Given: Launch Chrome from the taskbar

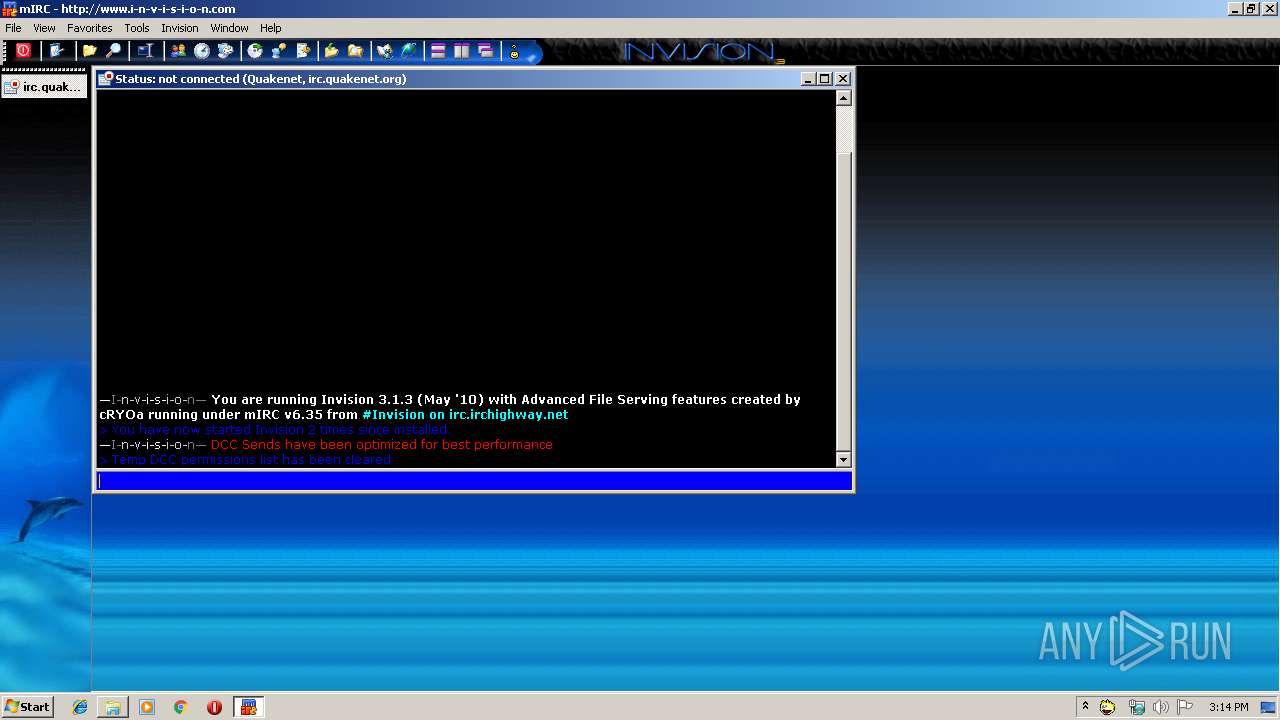Looking at the screenshot, I should click(x=181, y=707).
